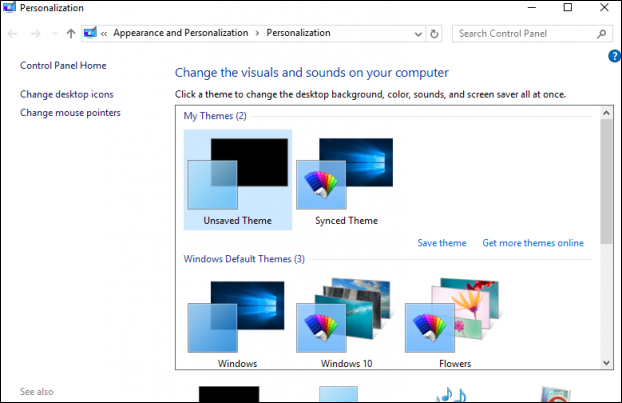Open Desktop Background black preview

pos(229,394)
